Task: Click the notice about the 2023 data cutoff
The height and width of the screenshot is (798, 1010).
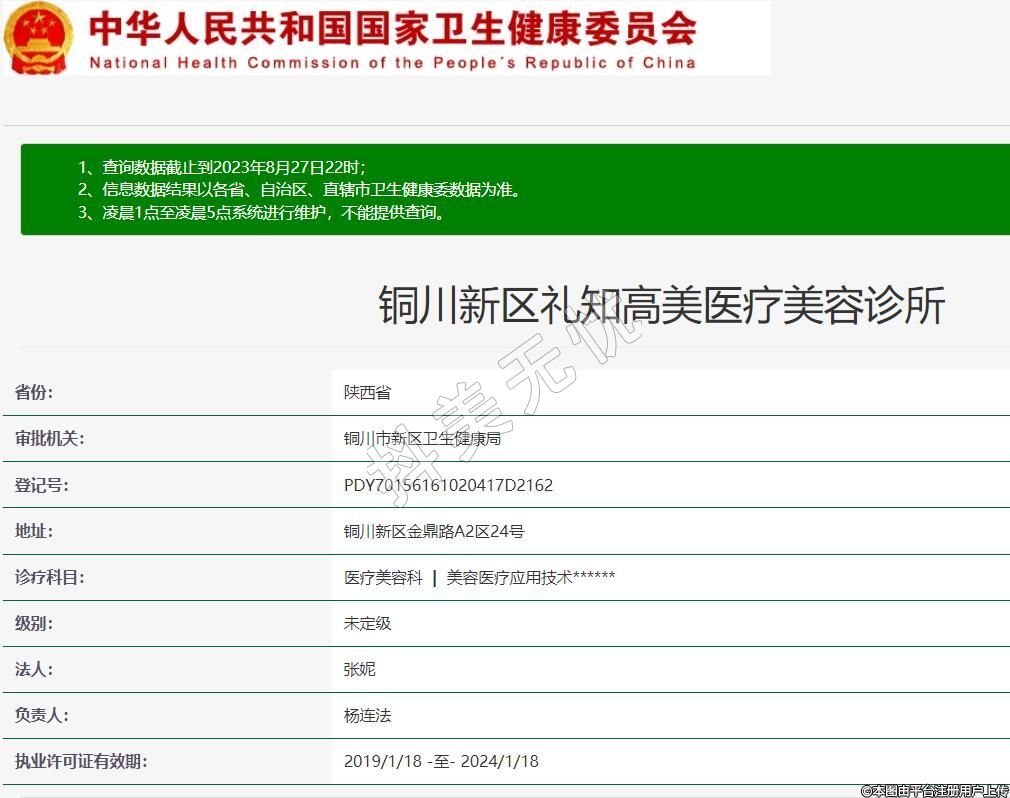Action: point(221,167)
